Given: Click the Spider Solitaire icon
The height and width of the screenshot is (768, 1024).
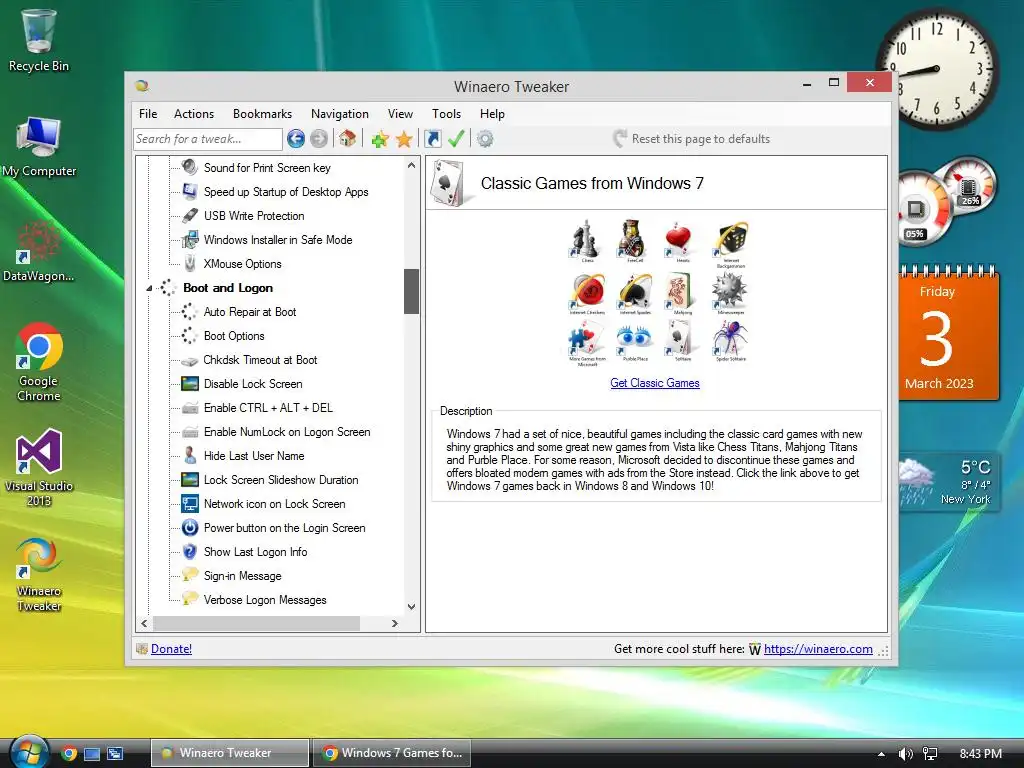Looking at the screenshot, I should (x=730, y=342).
